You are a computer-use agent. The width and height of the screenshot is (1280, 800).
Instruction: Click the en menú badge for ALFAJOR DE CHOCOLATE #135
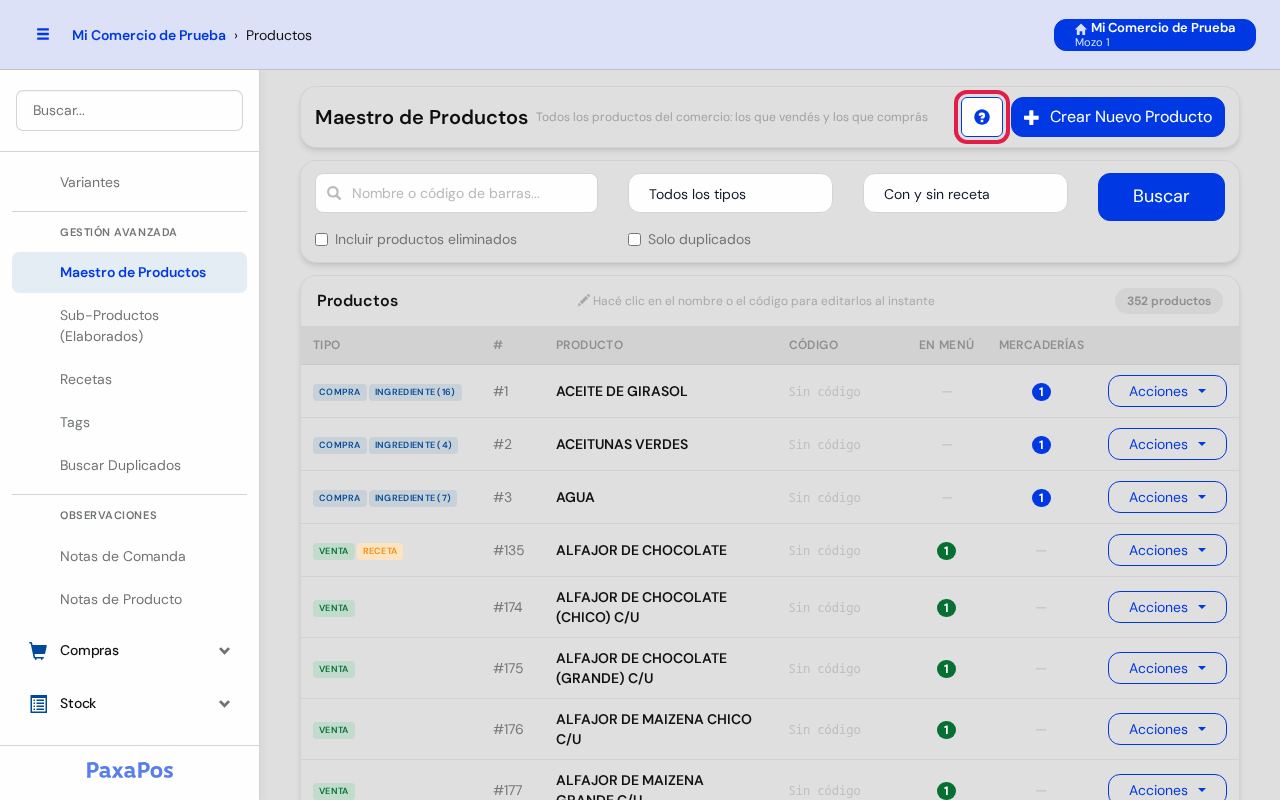tap(946, 551)
